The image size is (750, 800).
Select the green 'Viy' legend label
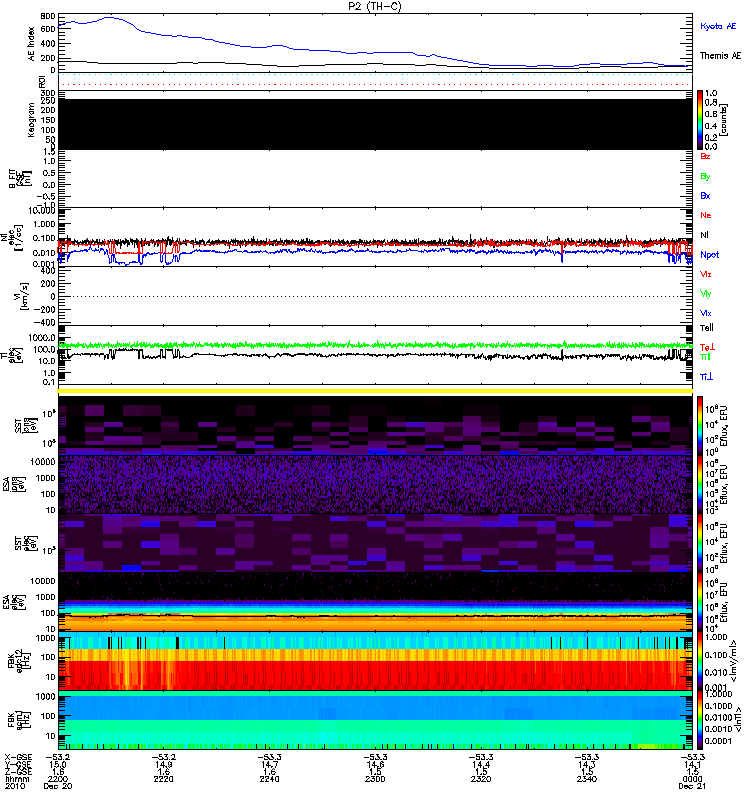705,293
